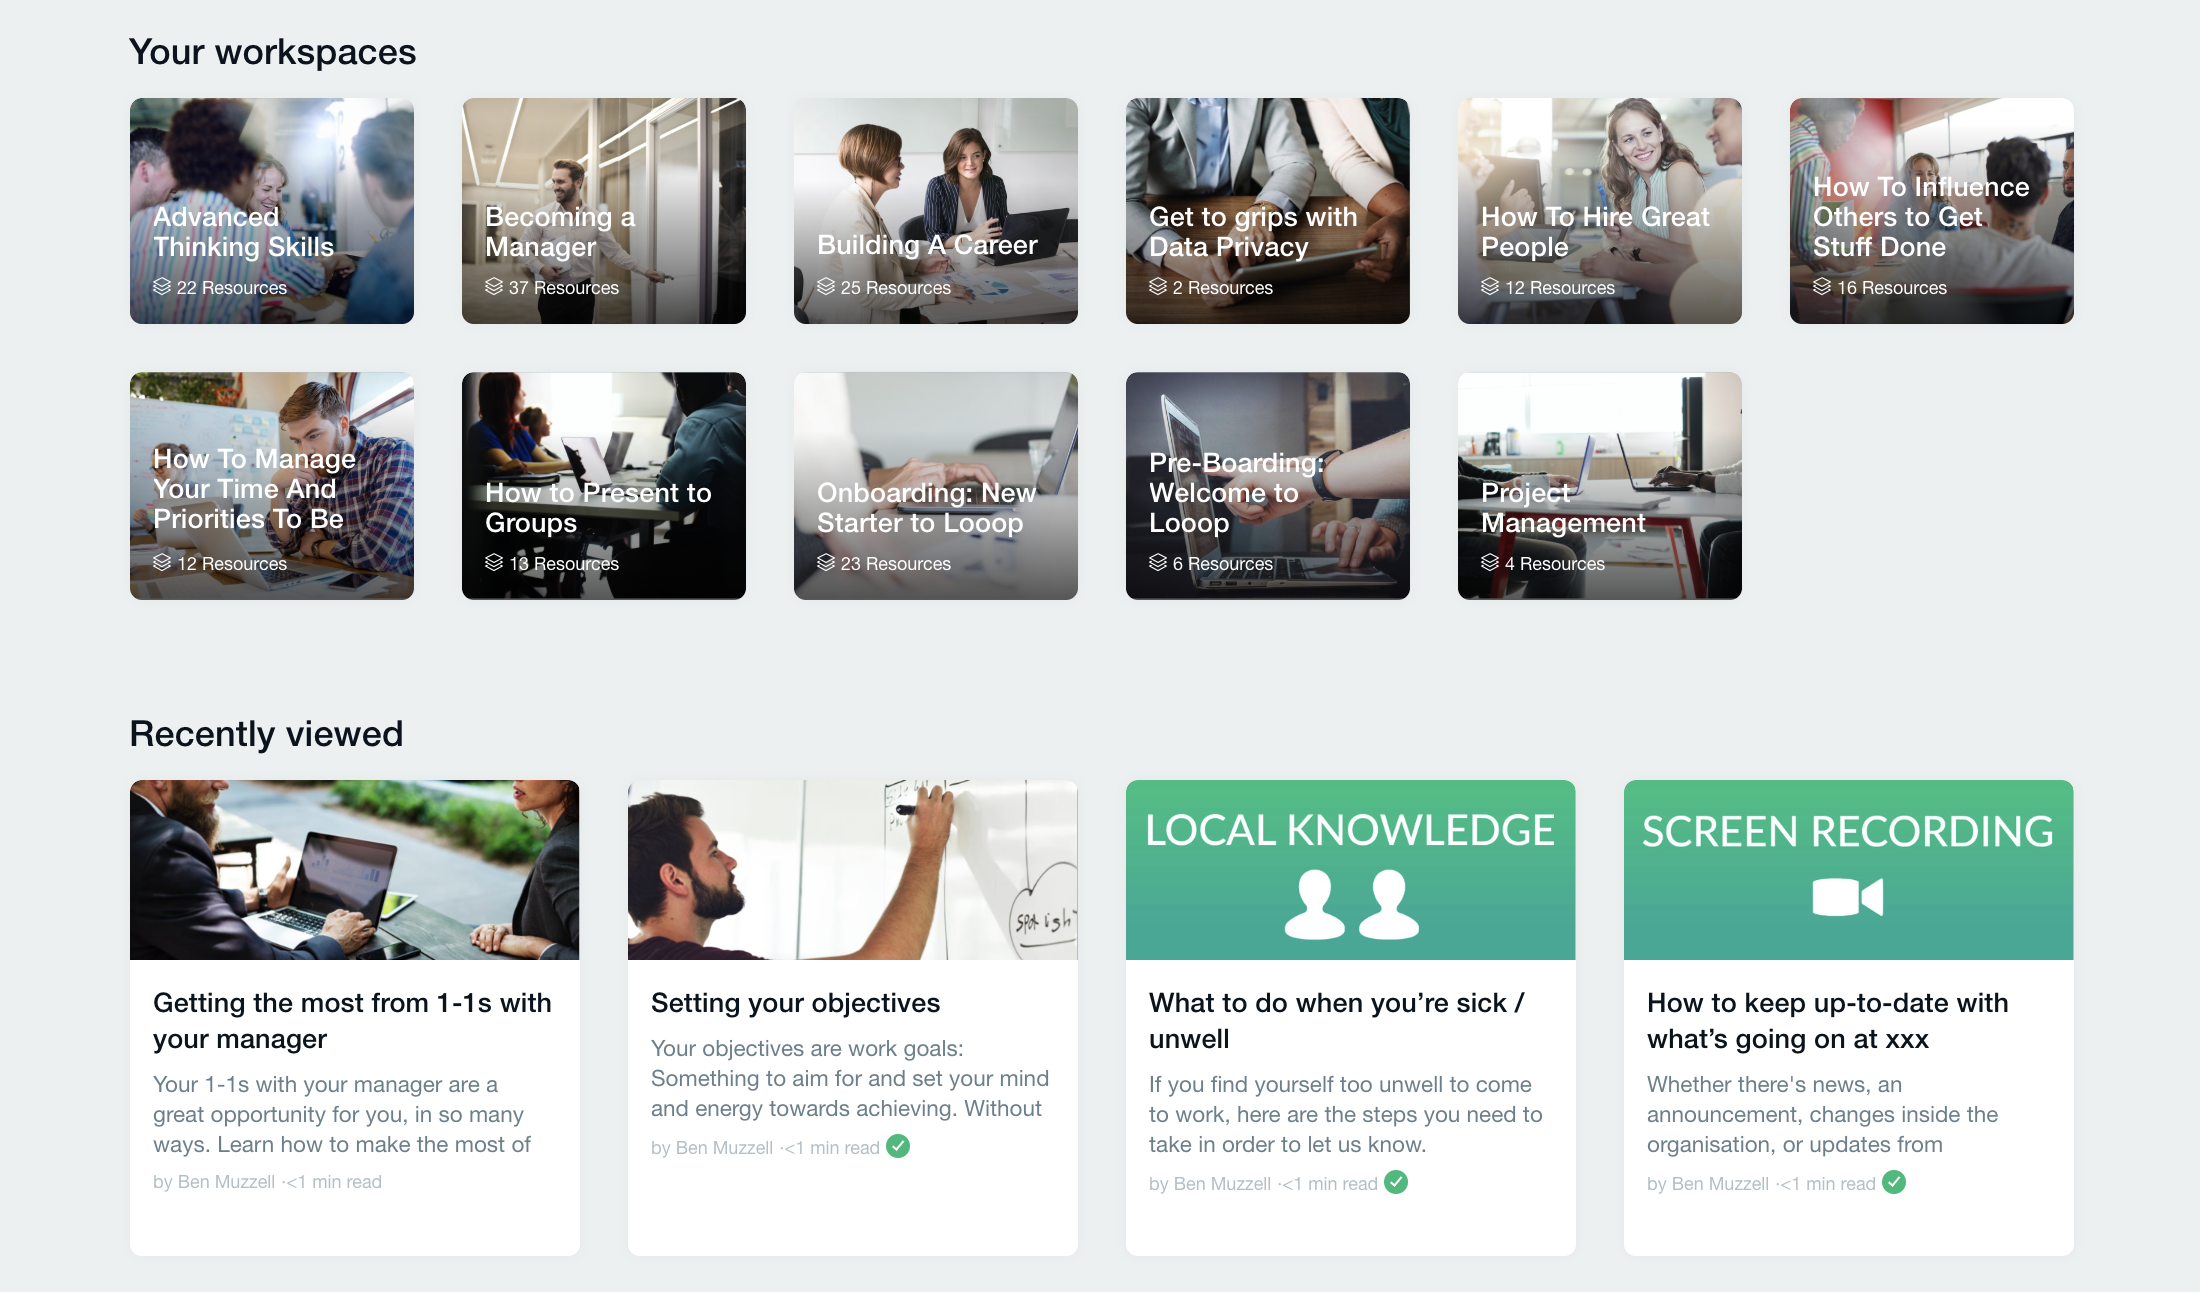Open How to Present to Groups workspace
Viewport: 2200px width, 1292px height.
(604, 486)
